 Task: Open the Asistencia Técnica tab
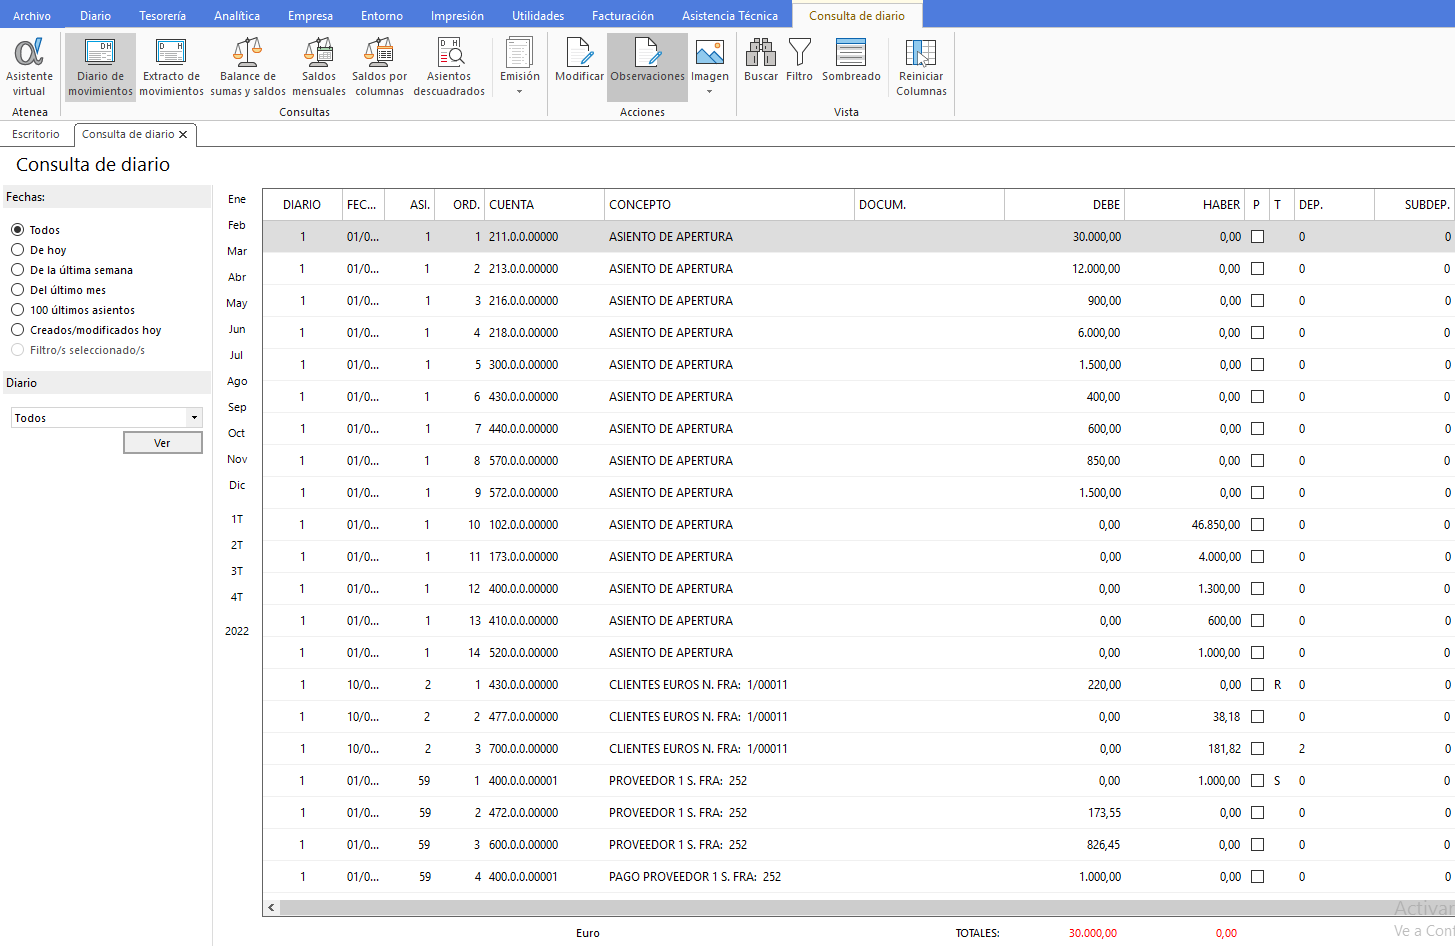click(x=730, y=16)
